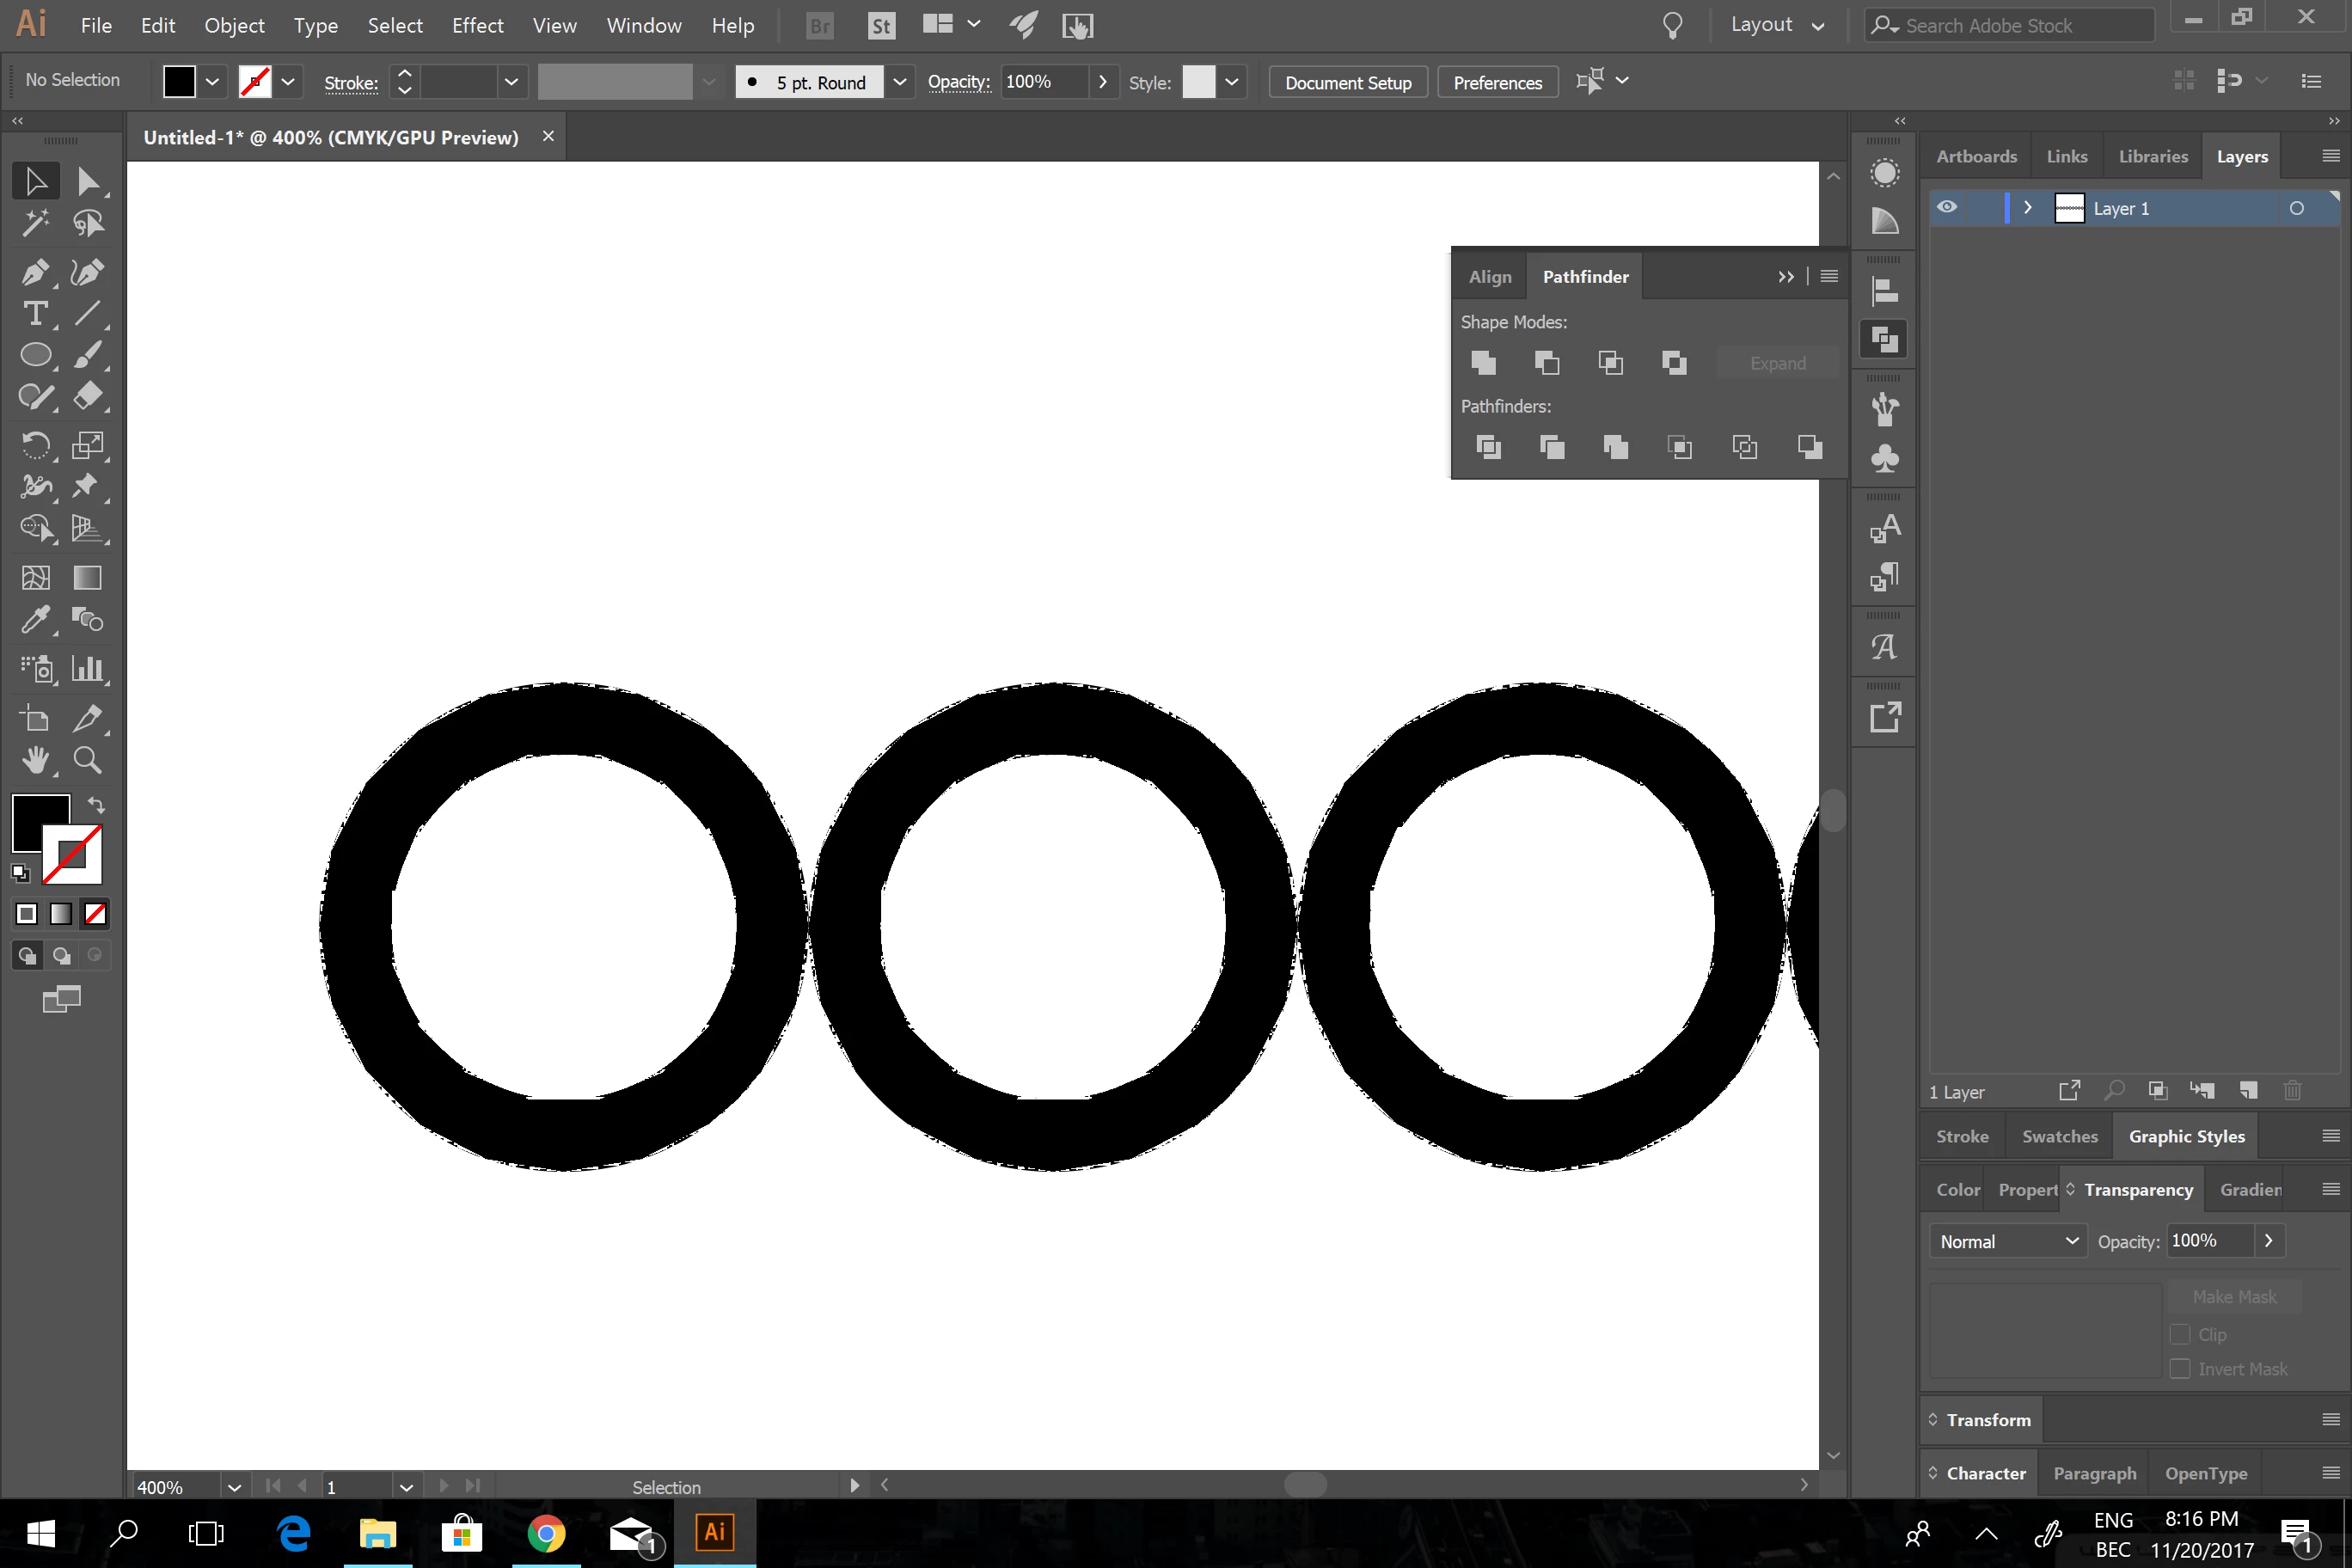Hide Layer 1 with eye icon
2352x1568 pixels.
[x=1947, y=208]
